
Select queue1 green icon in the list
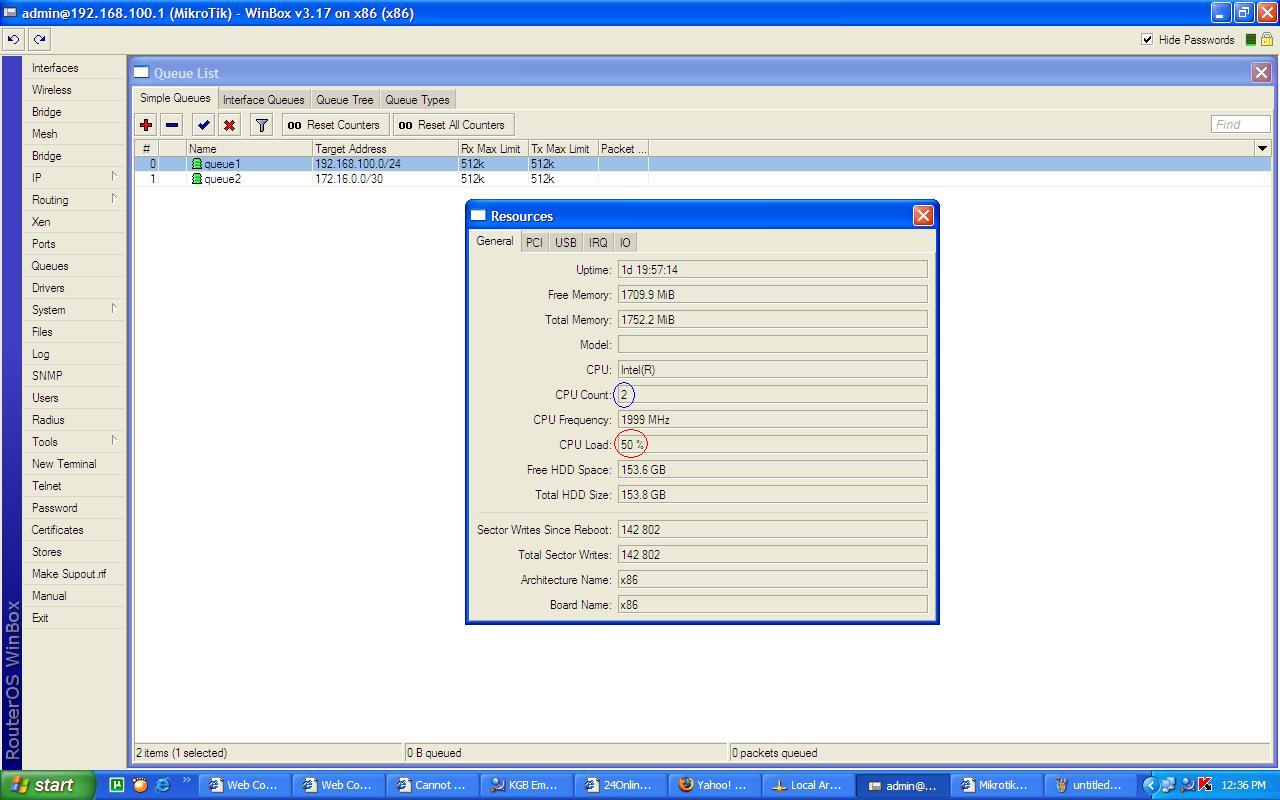pyautogui.click(x=196, y=163)
